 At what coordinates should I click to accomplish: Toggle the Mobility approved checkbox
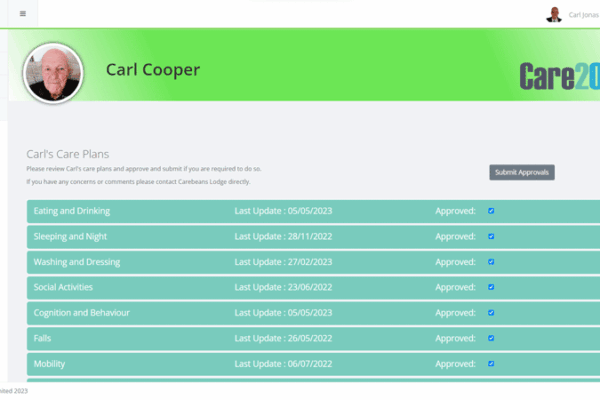pos(491,364)
